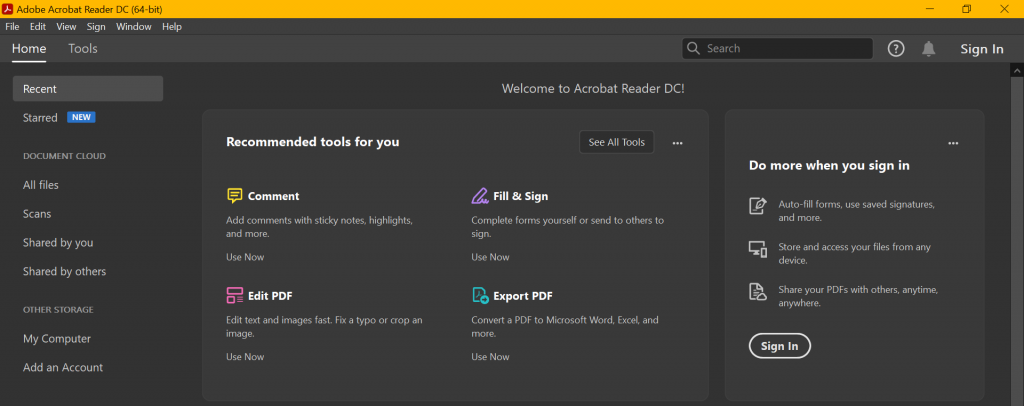1024x406 pixels.
Task: Open the Window menu
Action: [133, 27]
